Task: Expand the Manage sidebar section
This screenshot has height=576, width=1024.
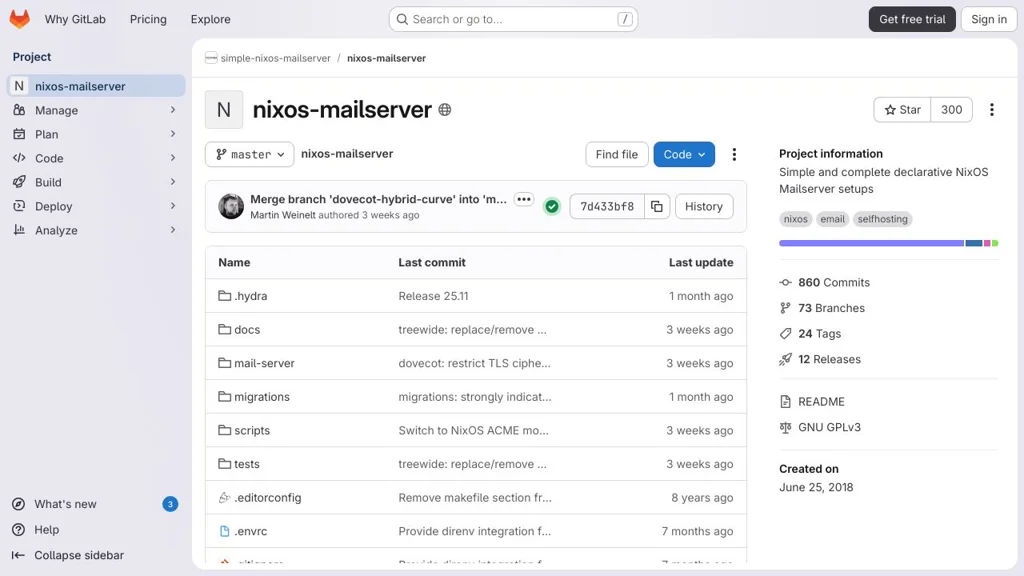Action: tap(94, 110)
